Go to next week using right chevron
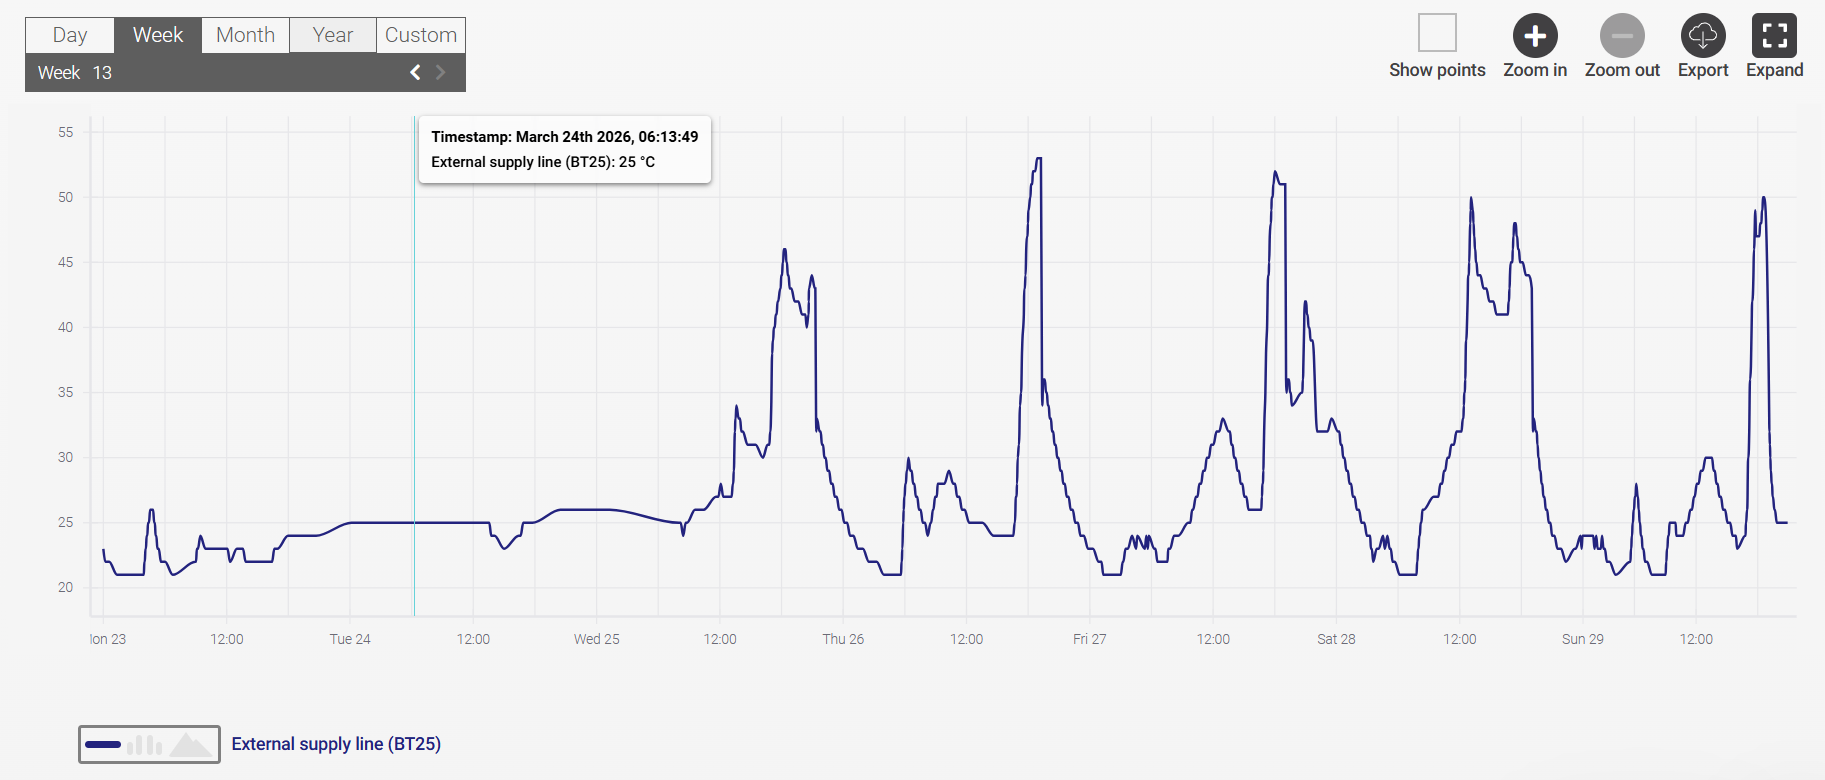The image size is (1825, 780). [440, 72]
